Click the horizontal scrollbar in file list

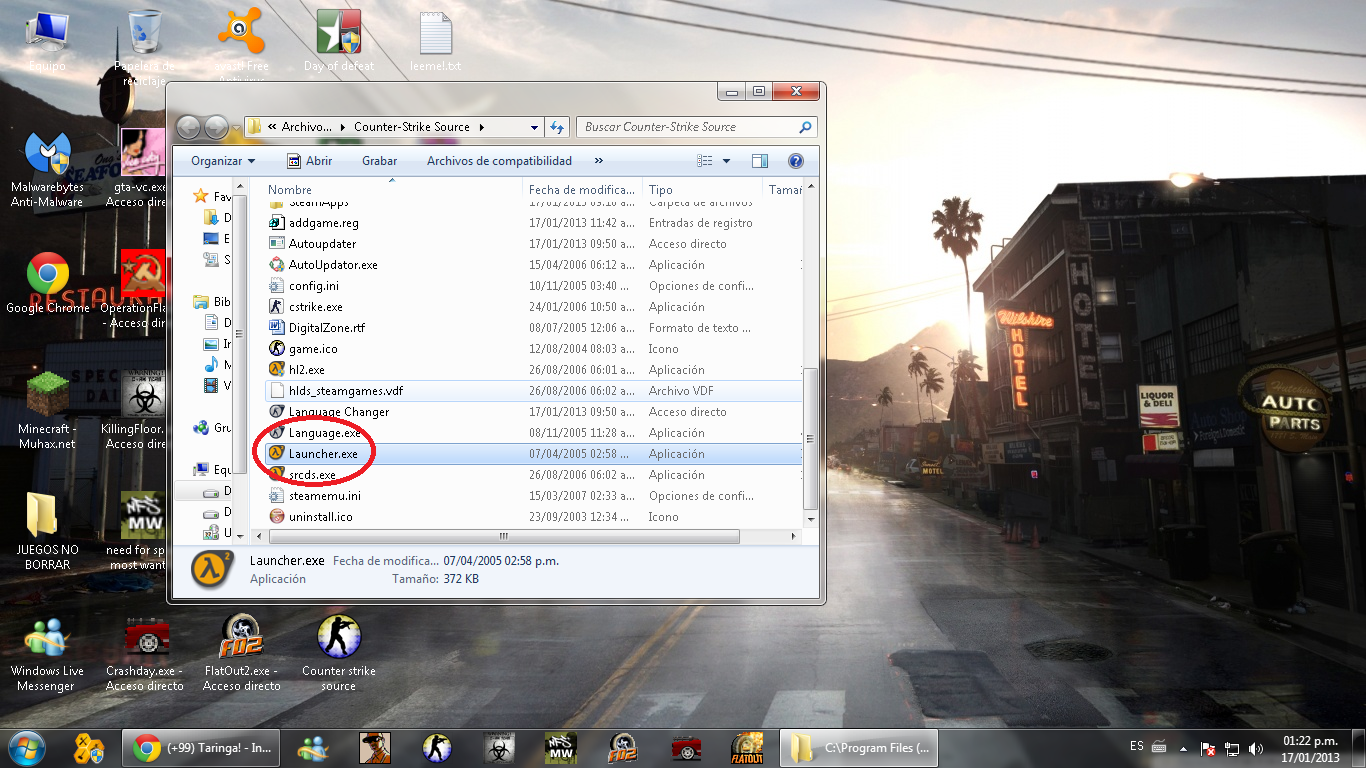(x=500, y=537)
